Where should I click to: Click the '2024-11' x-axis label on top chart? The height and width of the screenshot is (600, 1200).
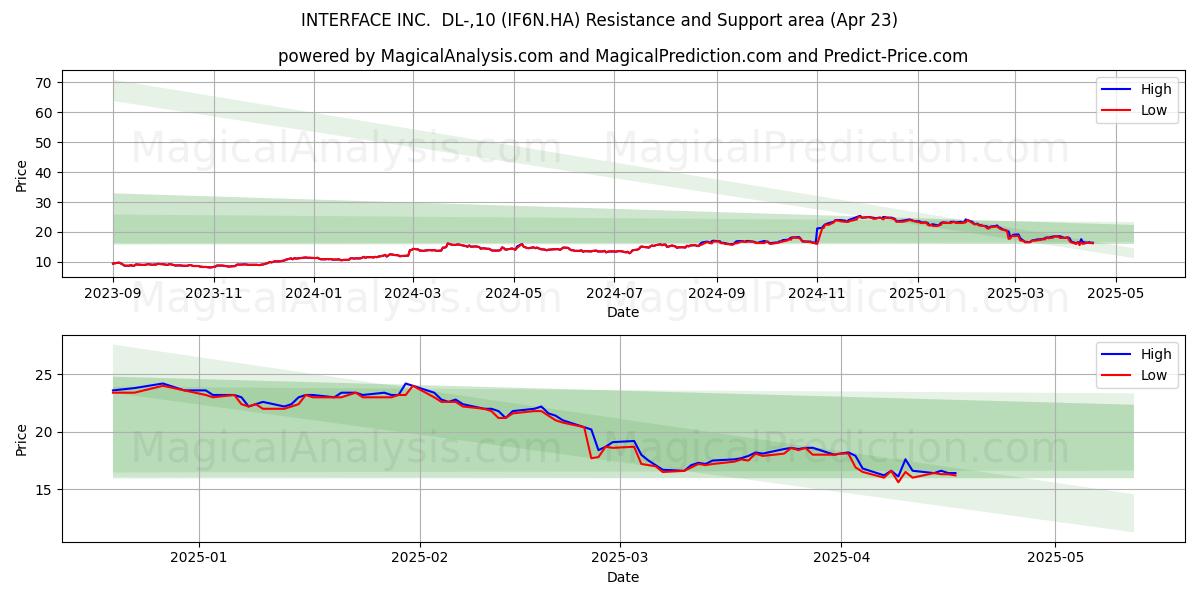817,293
